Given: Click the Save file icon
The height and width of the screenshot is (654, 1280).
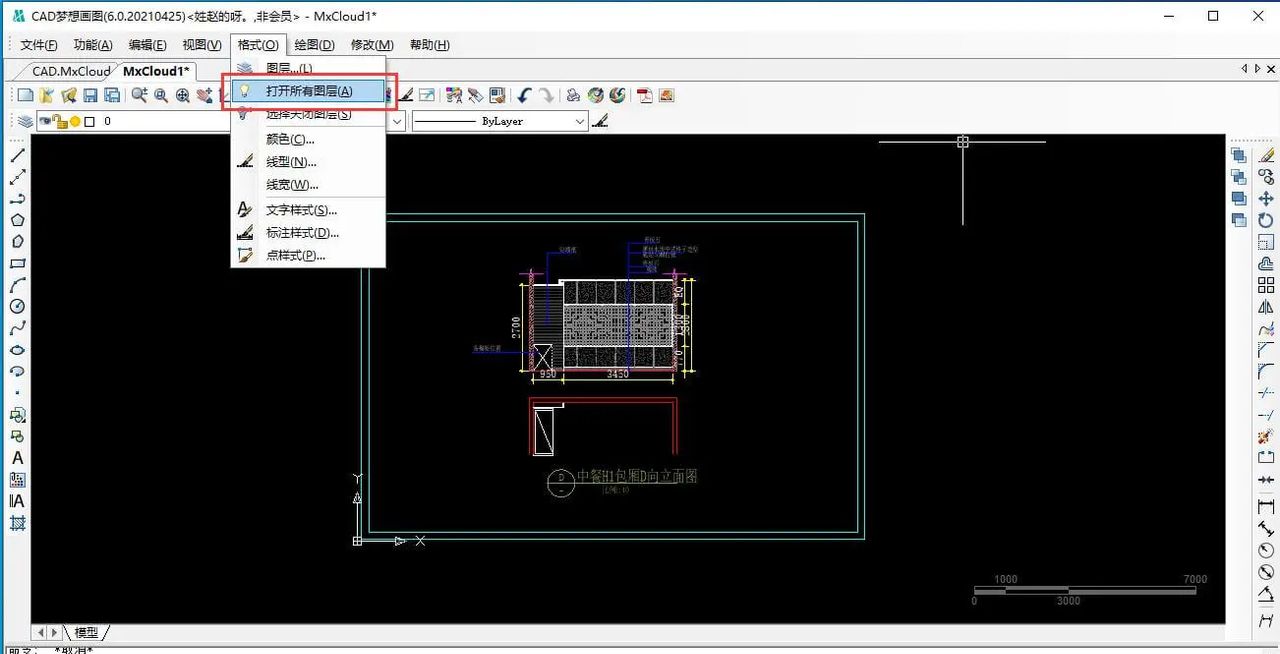Looking at the screenshot, I should [90, 95].
